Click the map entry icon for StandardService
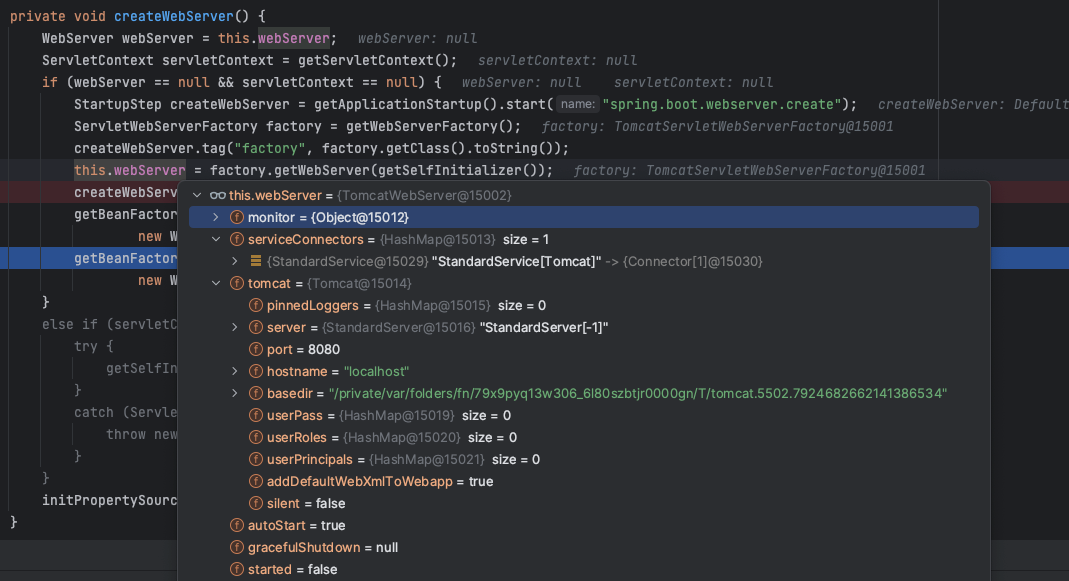This screenshot has width=1069, height=581. [256, 261]
